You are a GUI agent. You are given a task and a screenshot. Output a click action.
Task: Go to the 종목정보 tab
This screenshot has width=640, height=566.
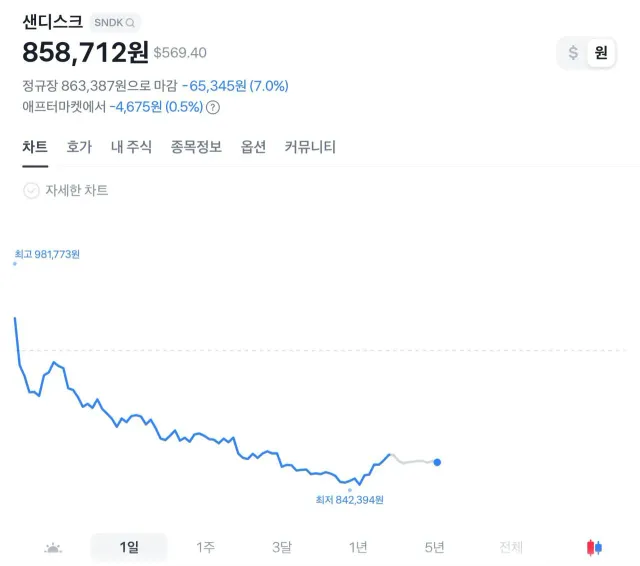point(196,147)
